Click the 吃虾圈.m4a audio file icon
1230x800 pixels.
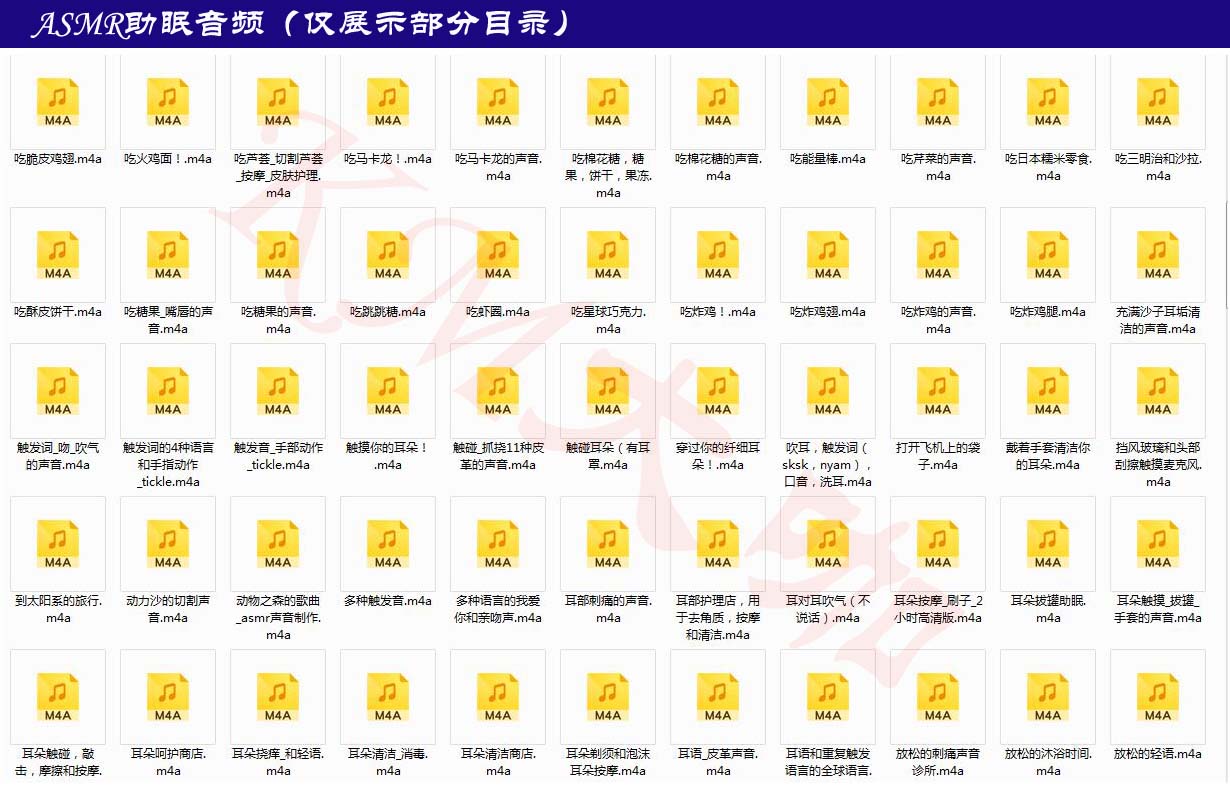tap(498, 256)
